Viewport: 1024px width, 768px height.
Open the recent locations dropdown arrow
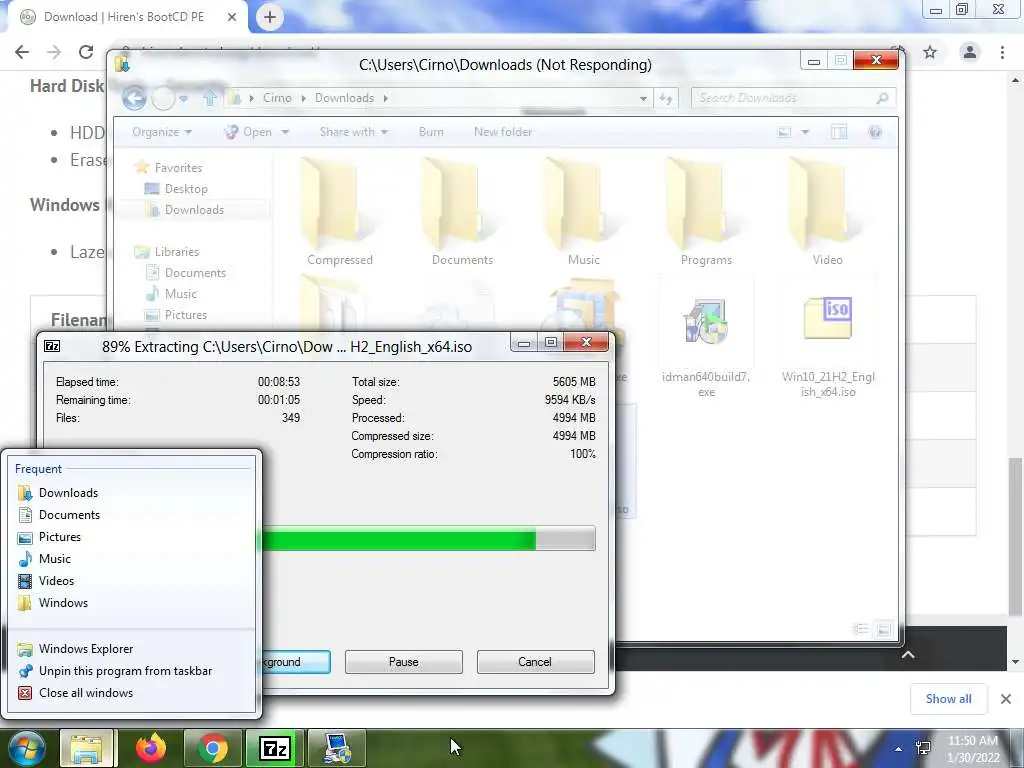(184, 99)
